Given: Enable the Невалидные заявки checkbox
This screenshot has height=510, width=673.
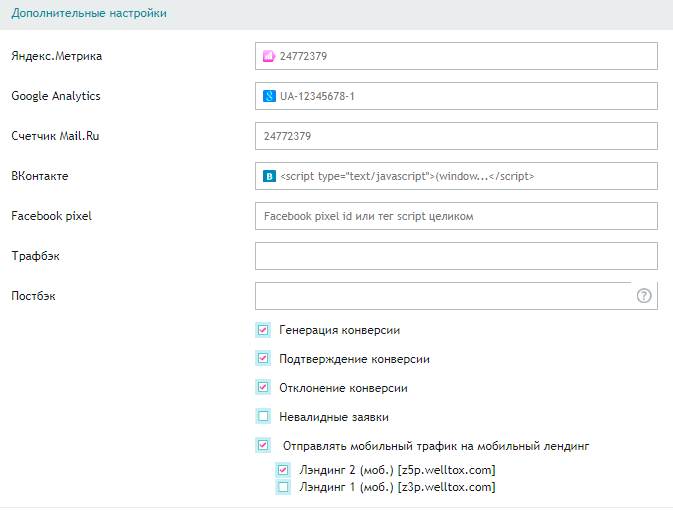Looking at the screenshot, I should pos(263,416).
